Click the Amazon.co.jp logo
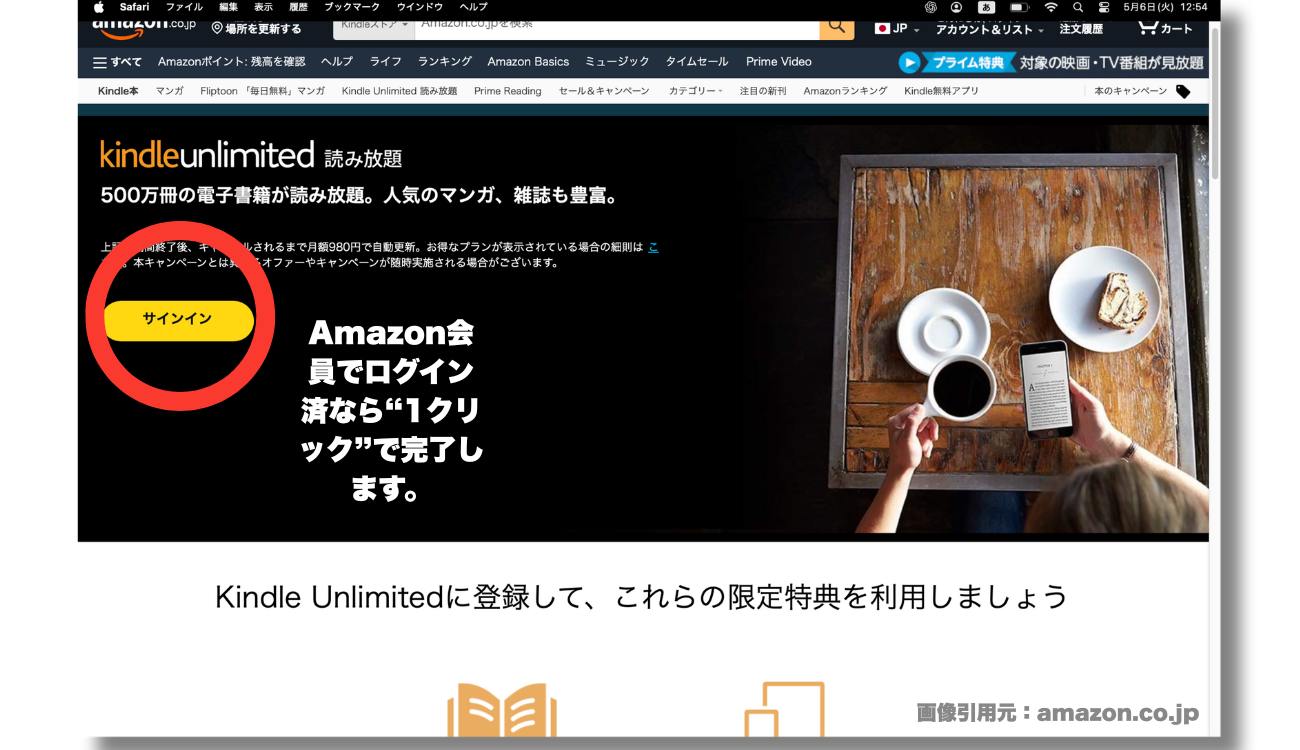The width and height of the screenshot is (1300, 750). [144, 27]
